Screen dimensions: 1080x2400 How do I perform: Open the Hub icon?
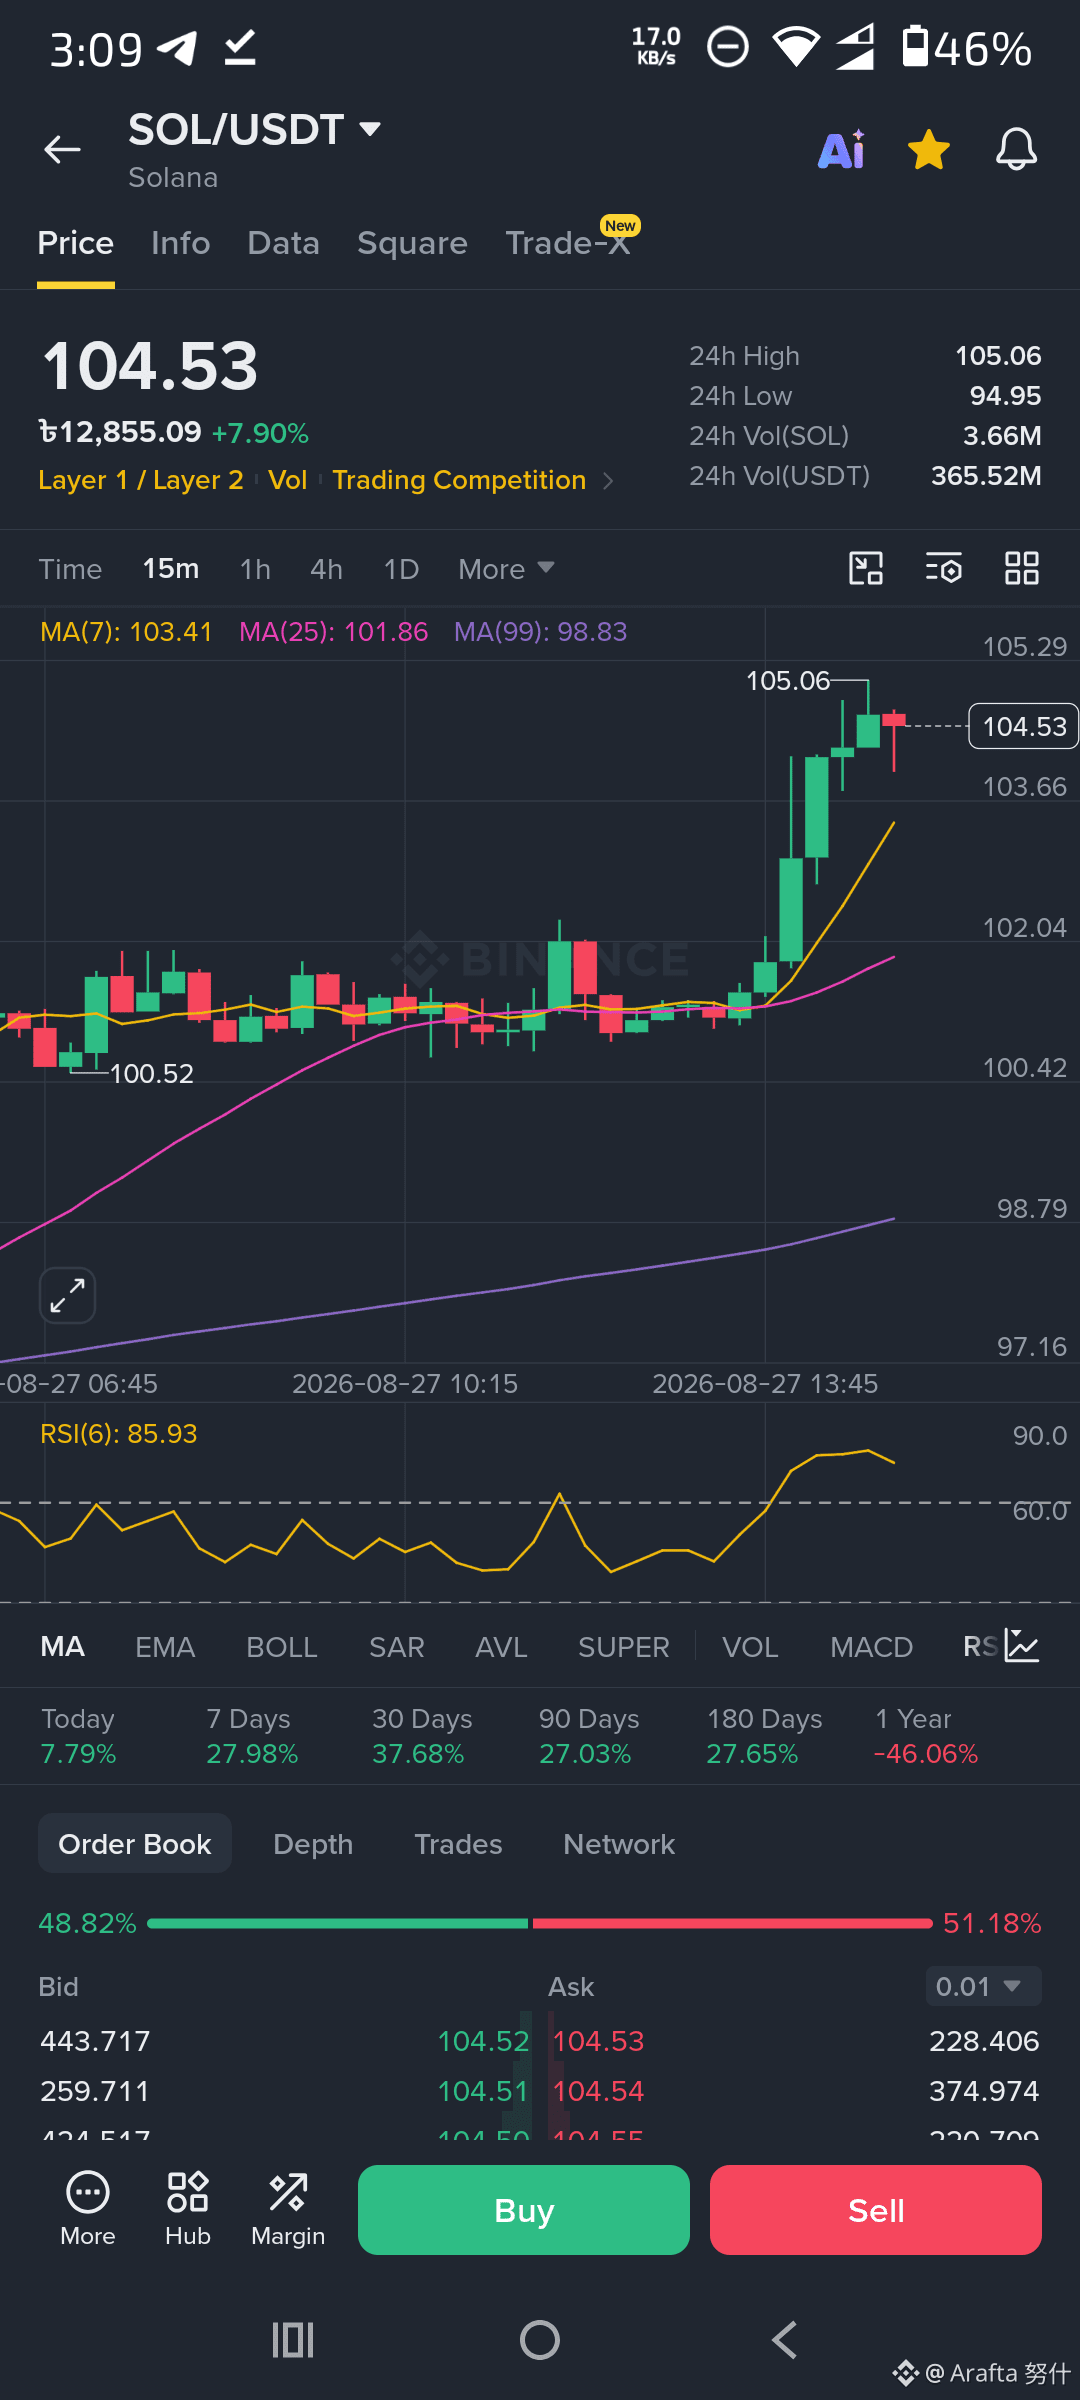coord(188,2209)
